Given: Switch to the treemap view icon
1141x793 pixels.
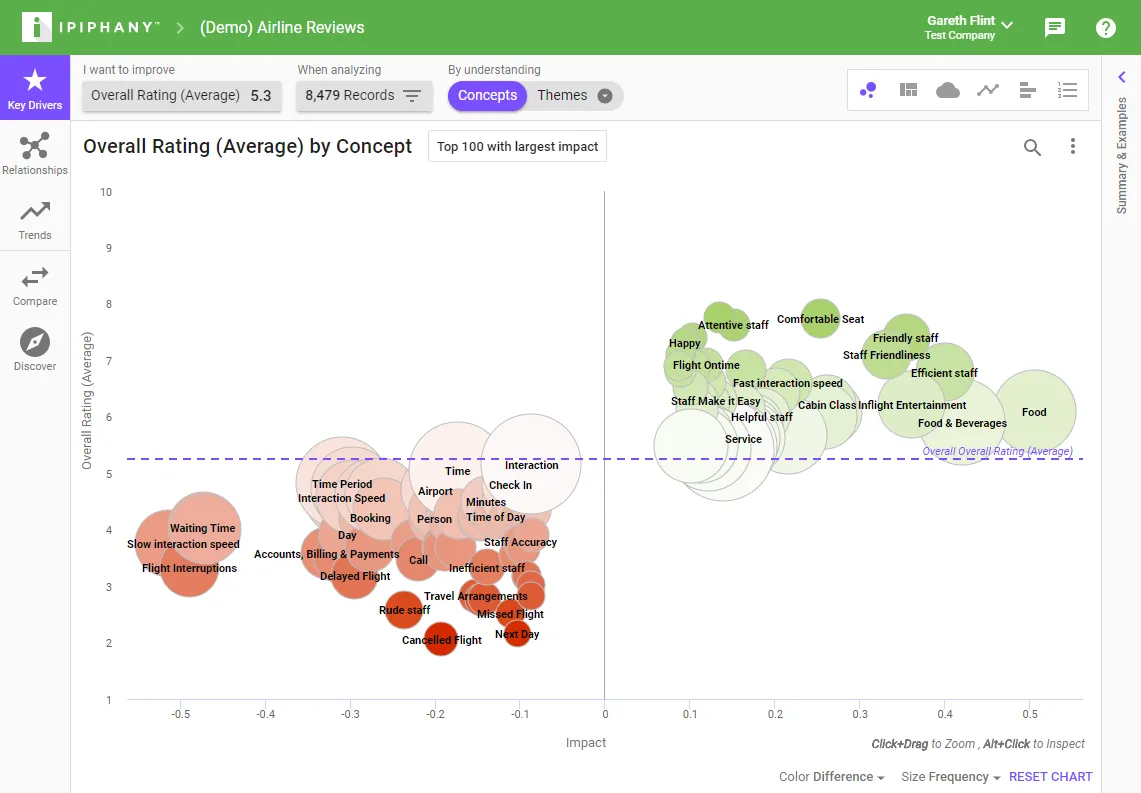Looking at the screenshot, I should [908, 90].
